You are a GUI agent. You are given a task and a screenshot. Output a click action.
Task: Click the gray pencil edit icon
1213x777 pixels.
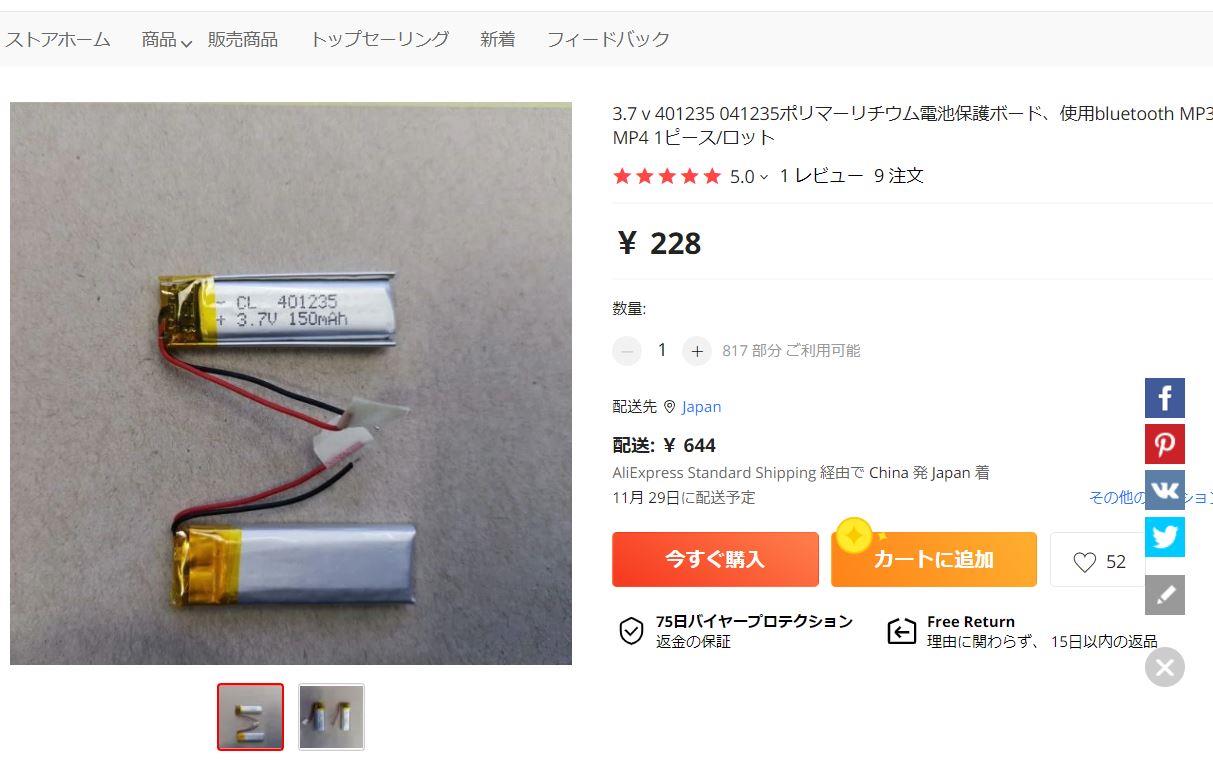1164,595
